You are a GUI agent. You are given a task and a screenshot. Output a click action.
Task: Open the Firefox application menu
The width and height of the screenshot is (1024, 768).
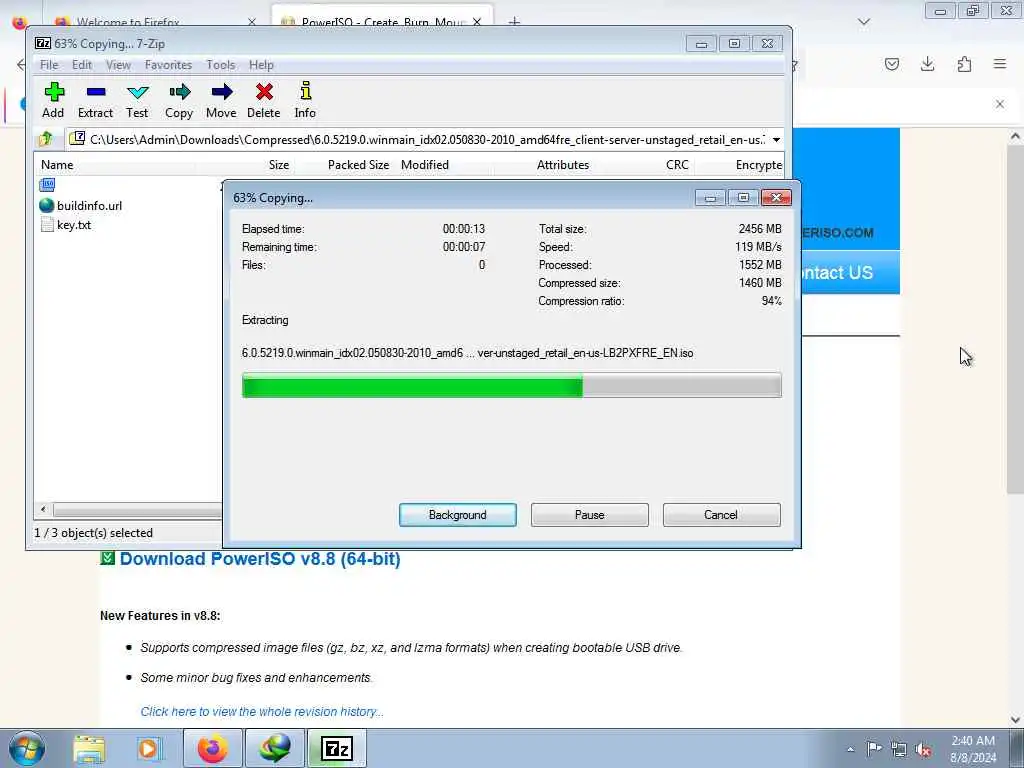point(1000,64)
